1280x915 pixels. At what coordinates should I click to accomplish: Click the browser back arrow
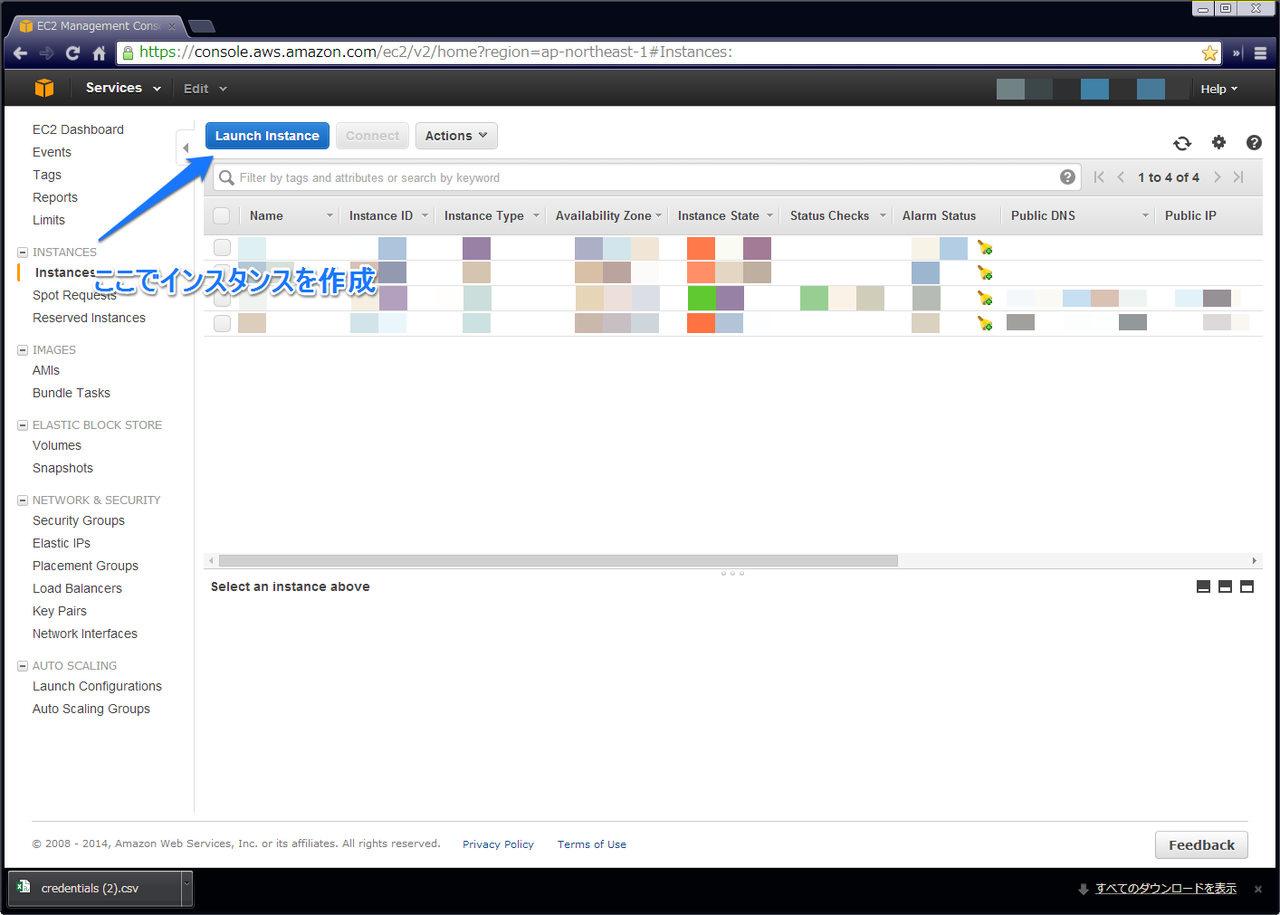(x=20, y=53)
